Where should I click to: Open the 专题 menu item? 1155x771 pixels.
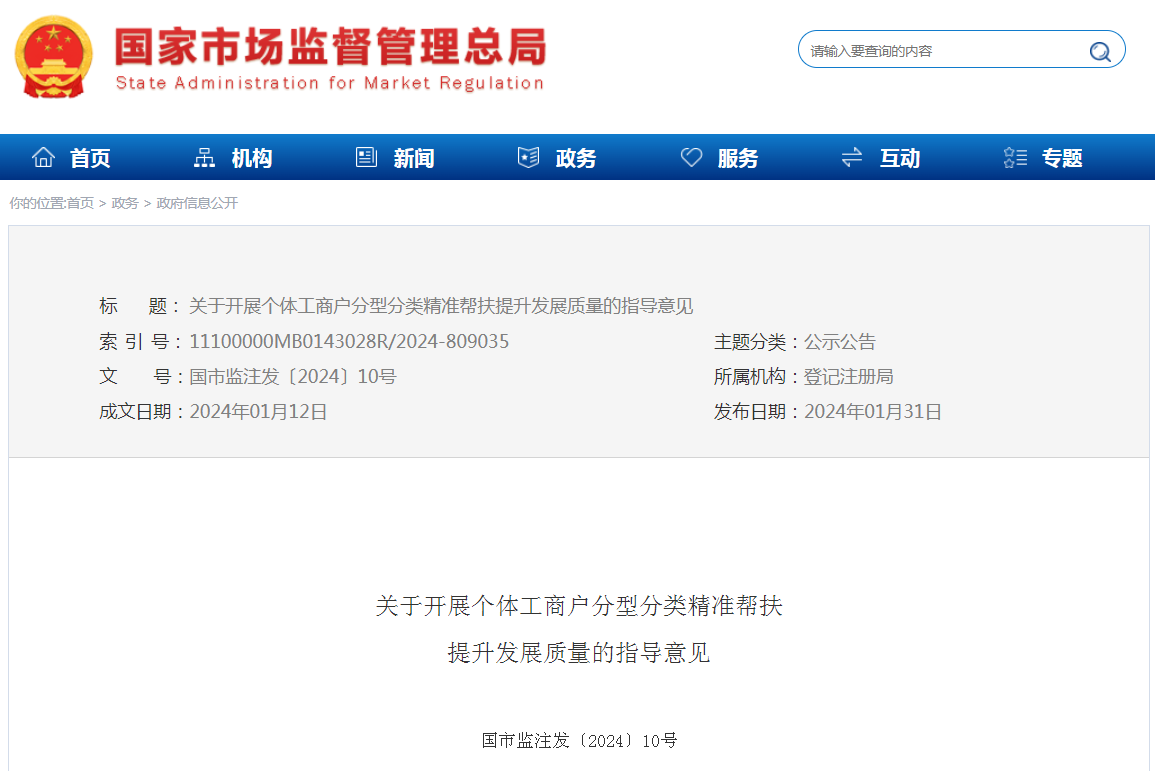pos(1062,158)
